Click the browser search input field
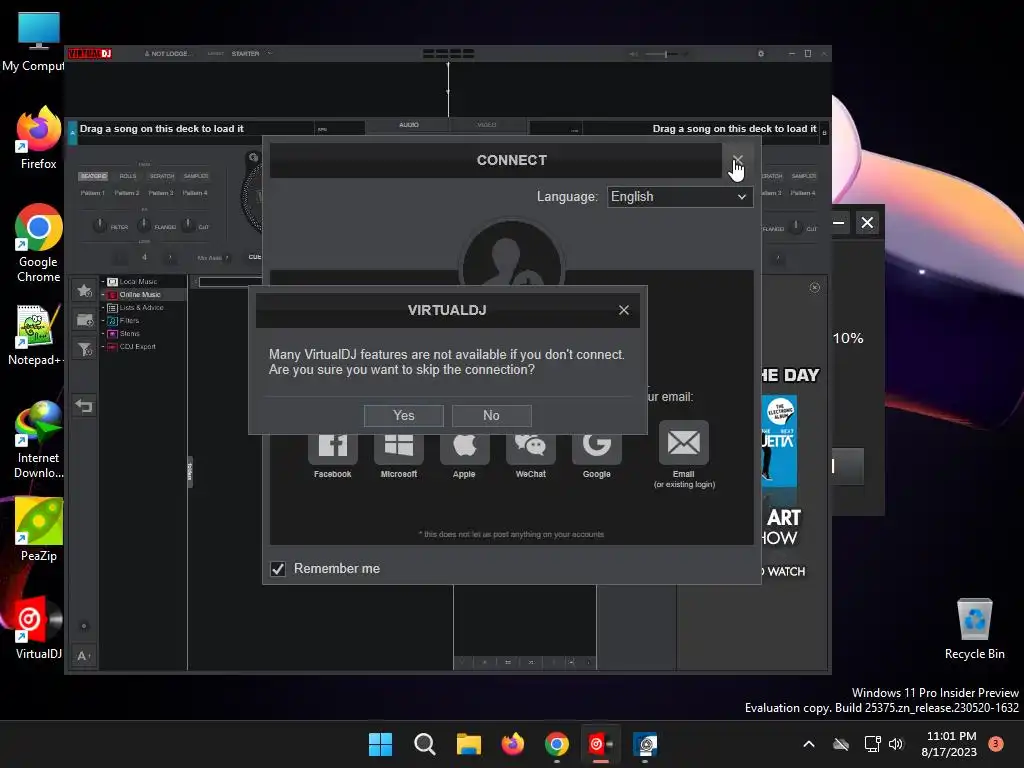The image size is (1024, 768). [230, 282]
